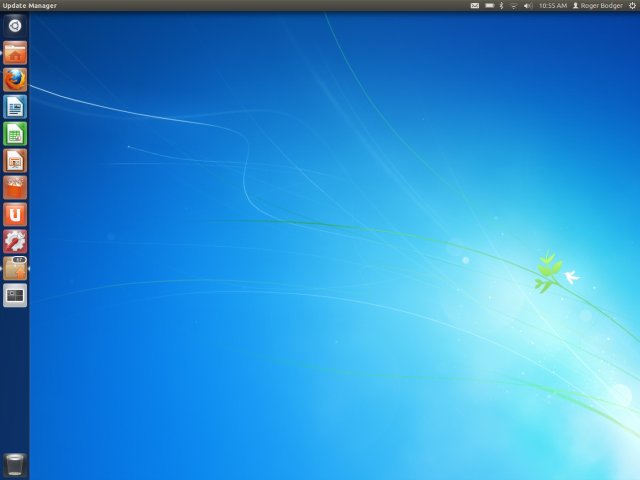Viewport: 640px width, 480px height.
Task: Open LibreOffice Calc spreadsheet
Action: click(x=15, y=134)
